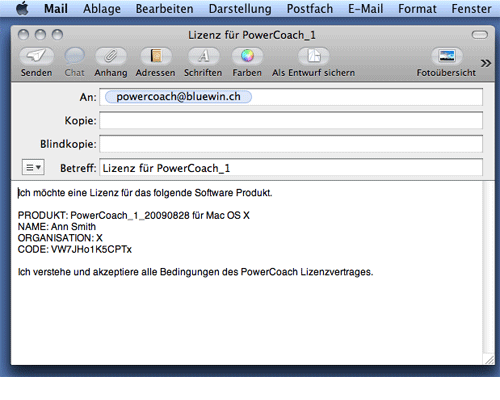
Task: Open the Darstellung menu
Action: [240, 8]
